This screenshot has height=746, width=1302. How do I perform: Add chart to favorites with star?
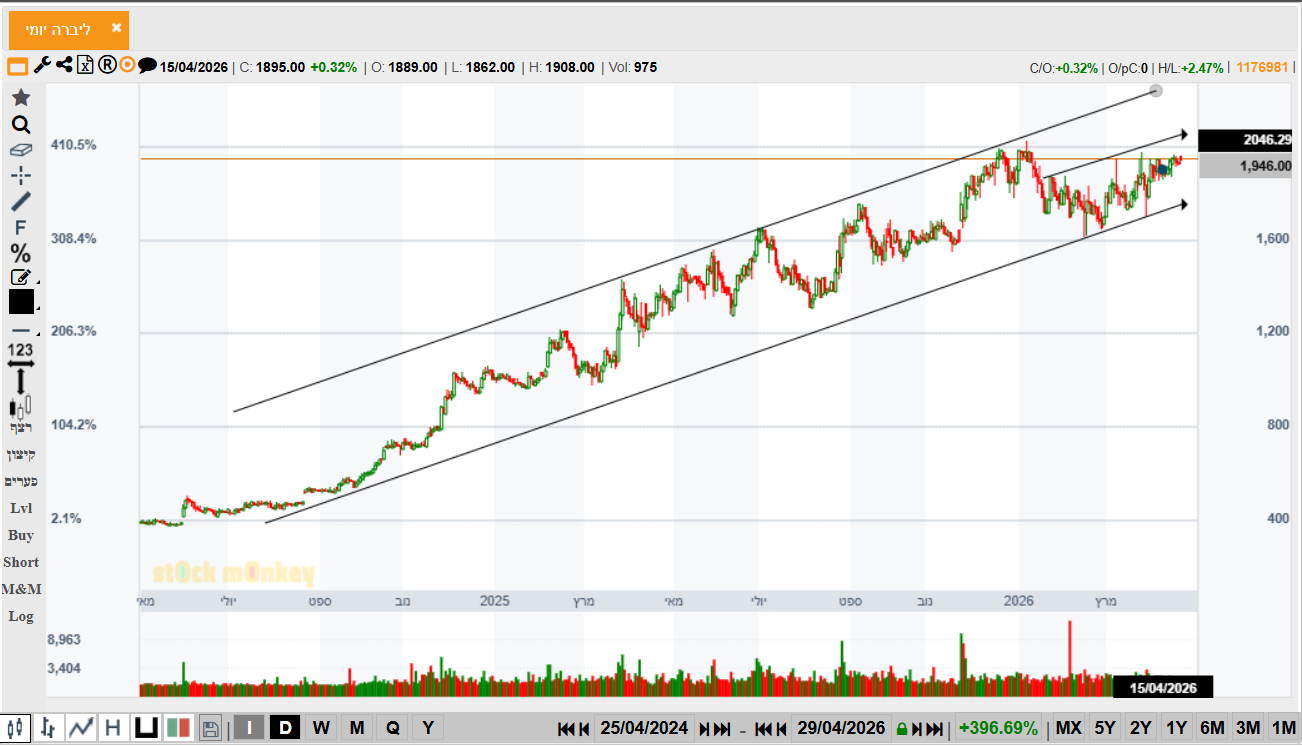21,98
